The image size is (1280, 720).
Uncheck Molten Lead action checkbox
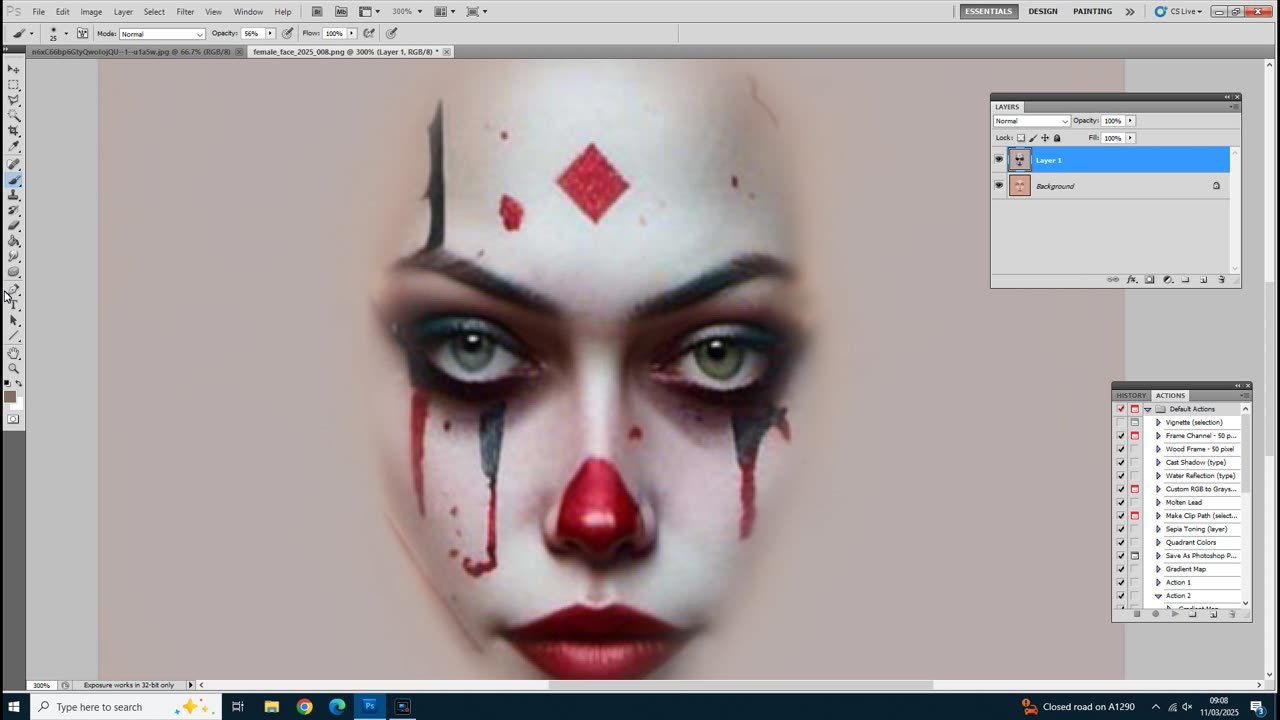tap(1120, 502)
